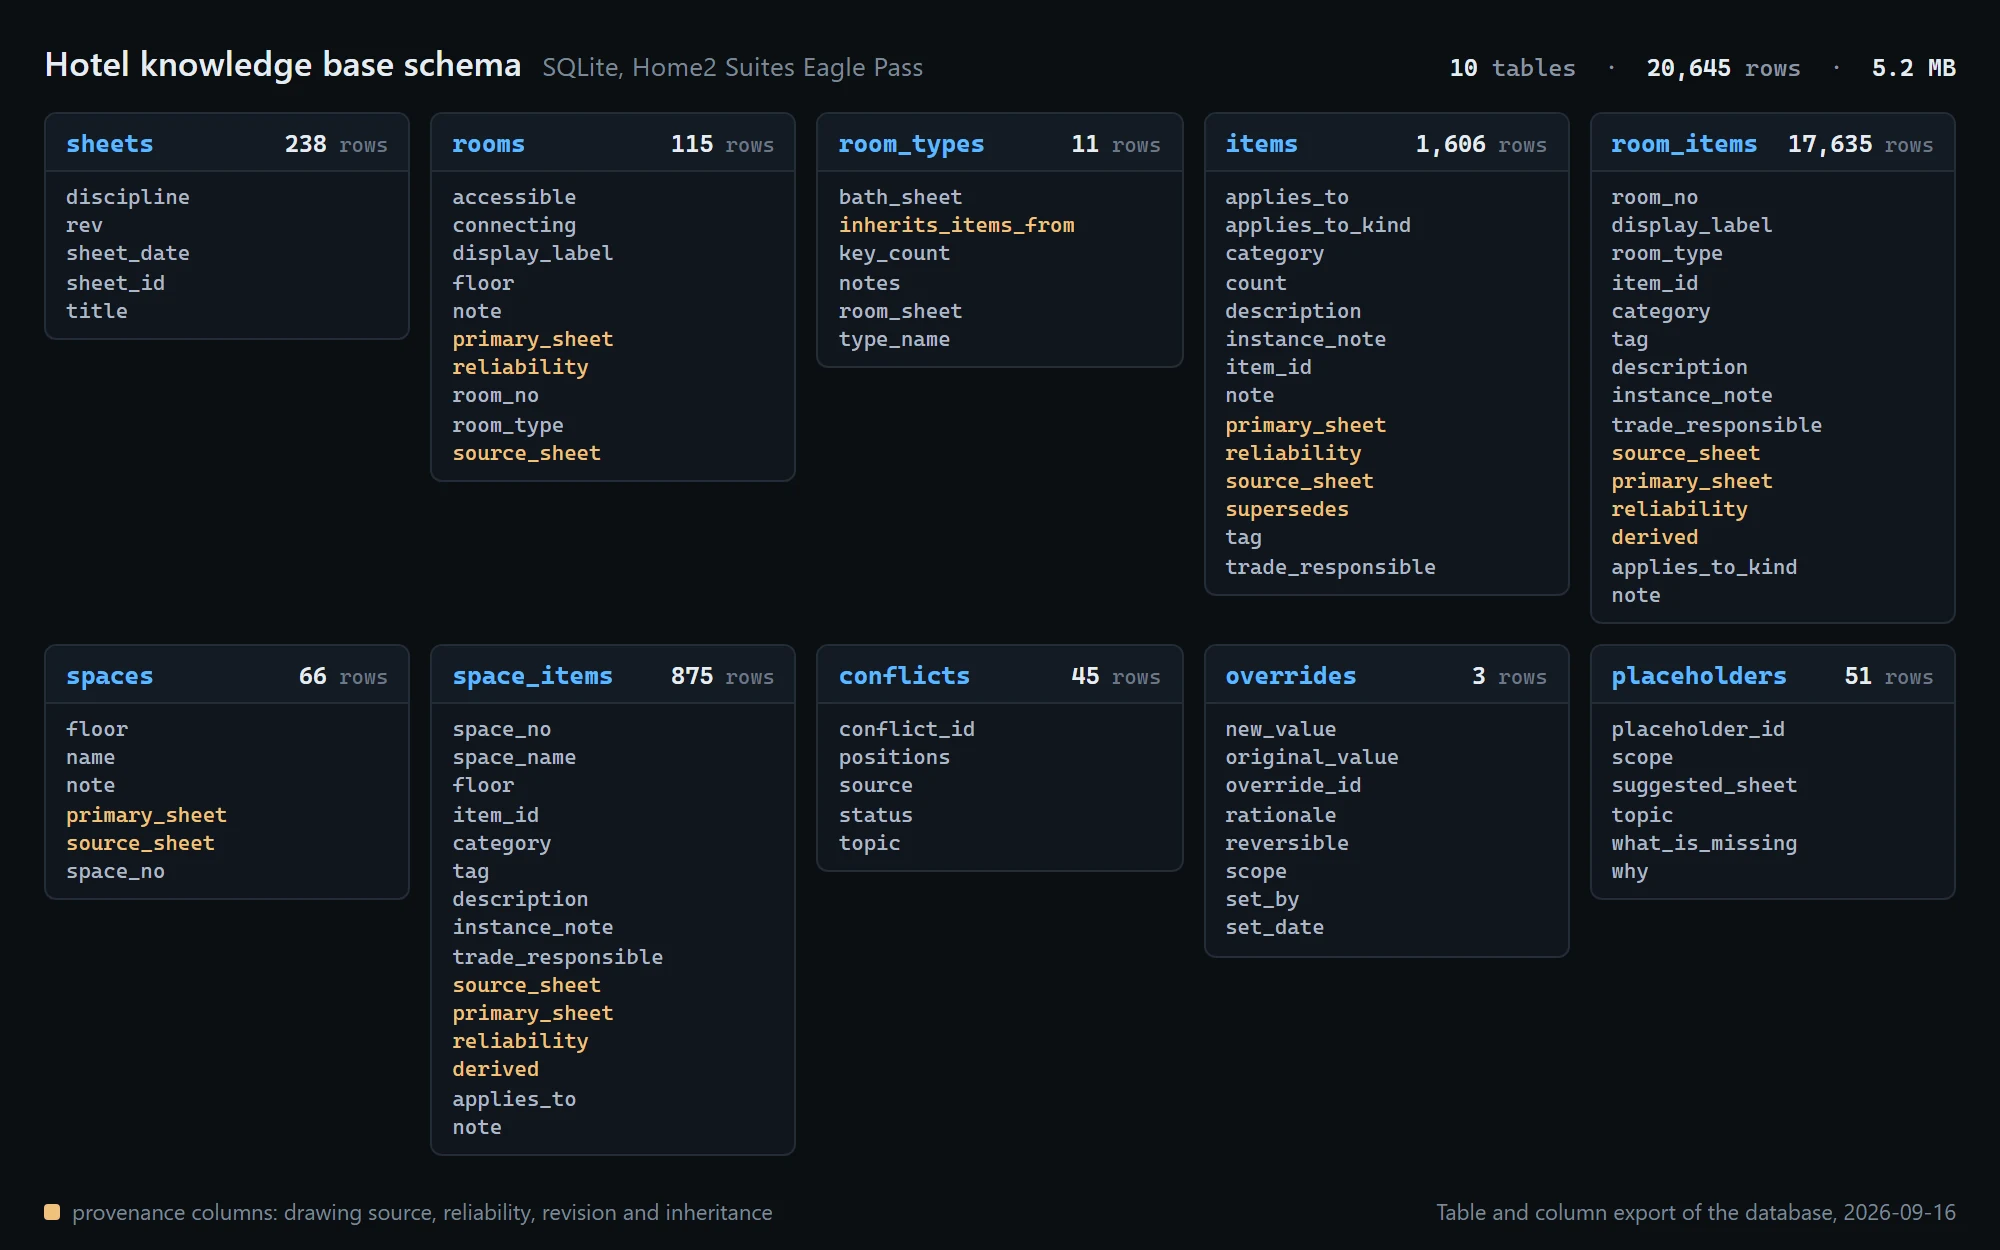Click the rev column in sheets
This screenshot has width=2000, height=1250.
(84, 226)
